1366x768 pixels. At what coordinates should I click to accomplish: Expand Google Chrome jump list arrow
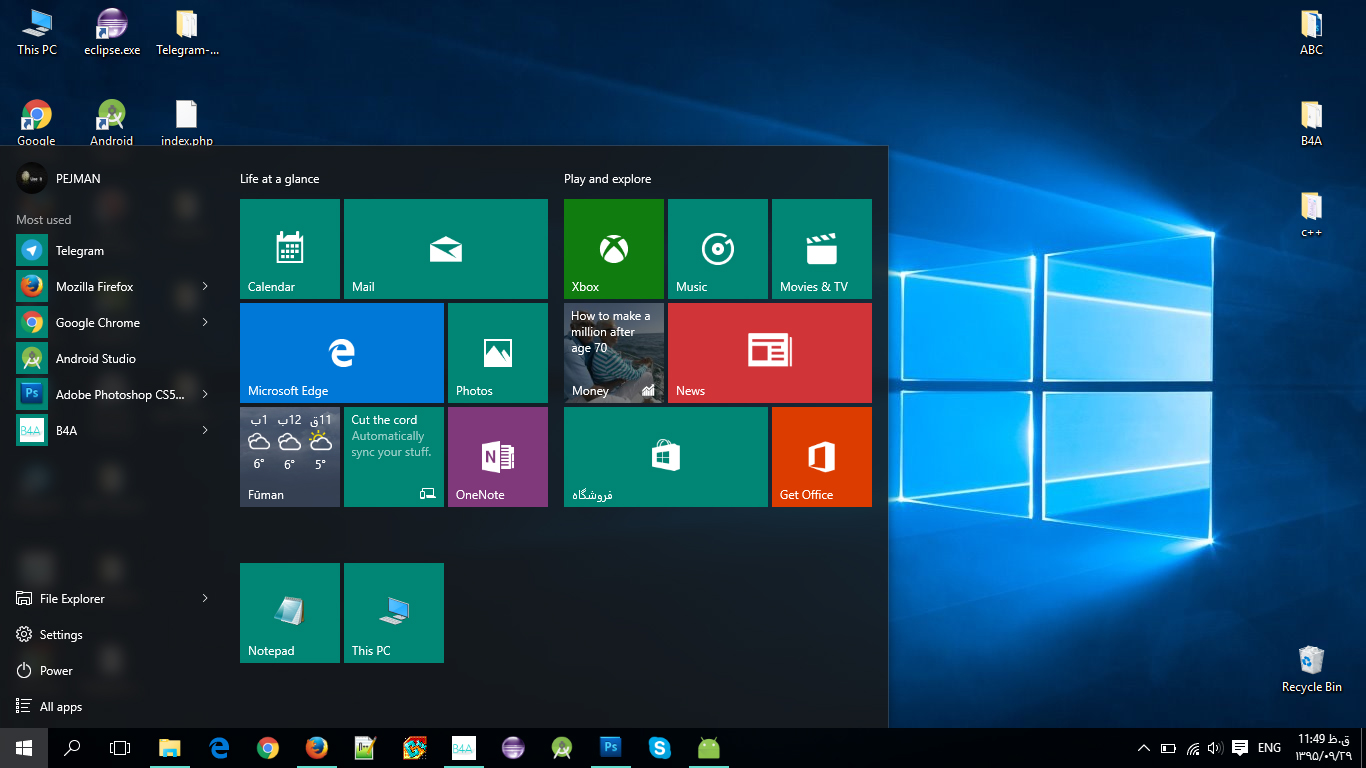(205, 323)
